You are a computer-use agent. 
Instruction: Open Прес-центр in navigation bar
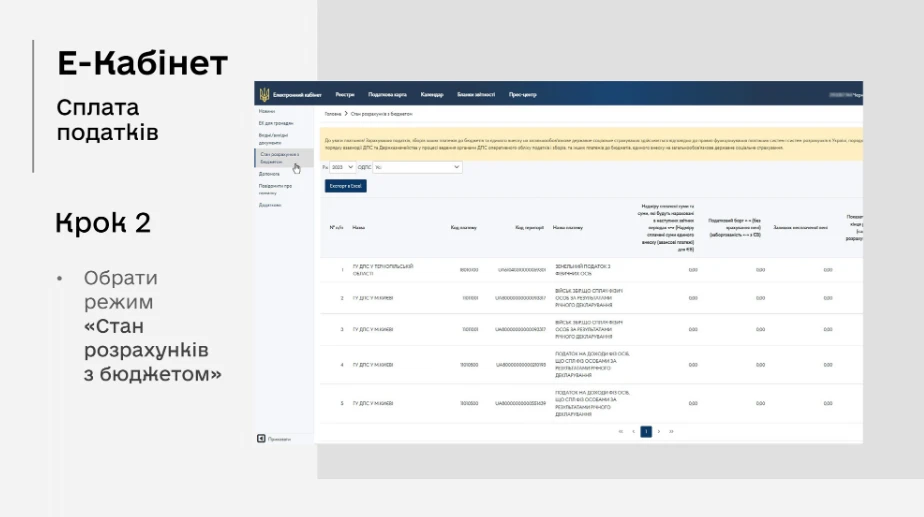tap(523, 94)
